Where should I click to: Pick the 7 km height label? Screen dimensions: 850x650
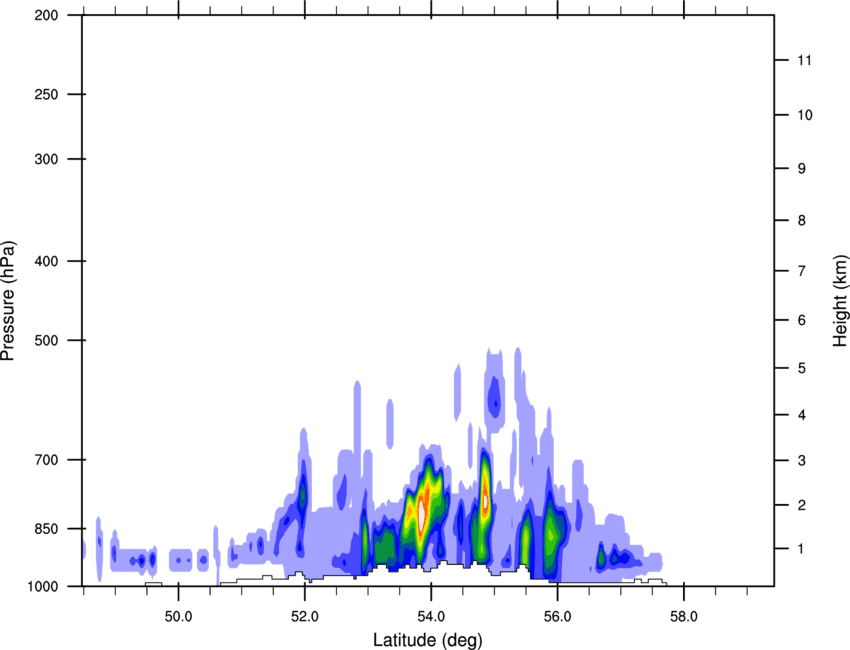pyautogui.click(x=802, y=271)
